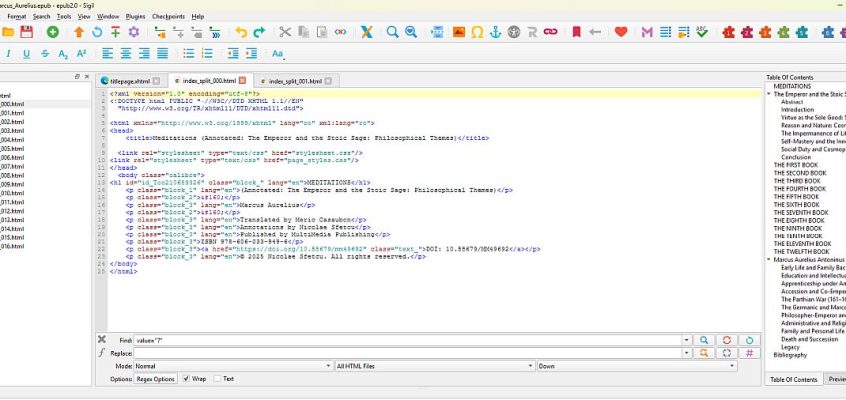Viewport: 846px width, 400px height.
Task: Open the Replace history dropdown arrow
Action: (686, 353)
